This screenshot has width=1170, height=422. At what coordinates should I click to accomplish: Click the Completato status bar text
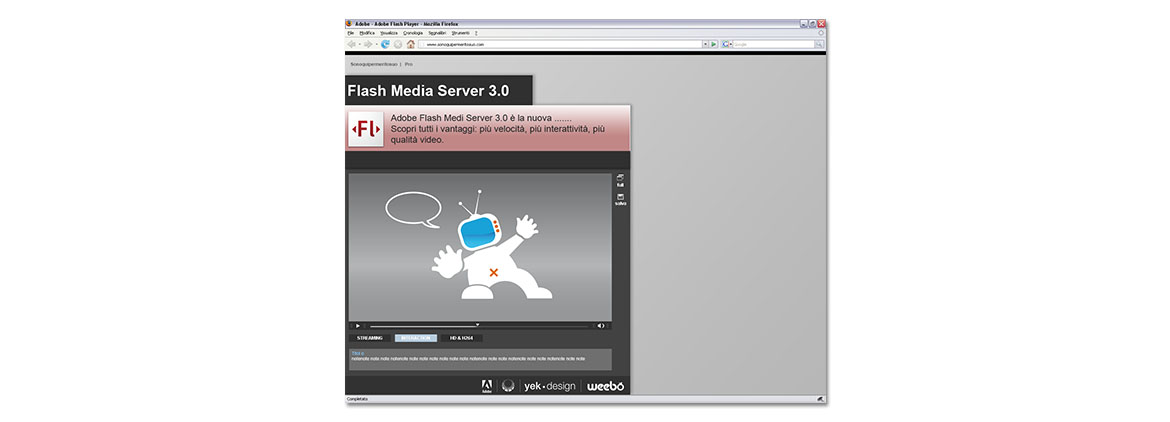click(357, 400)
